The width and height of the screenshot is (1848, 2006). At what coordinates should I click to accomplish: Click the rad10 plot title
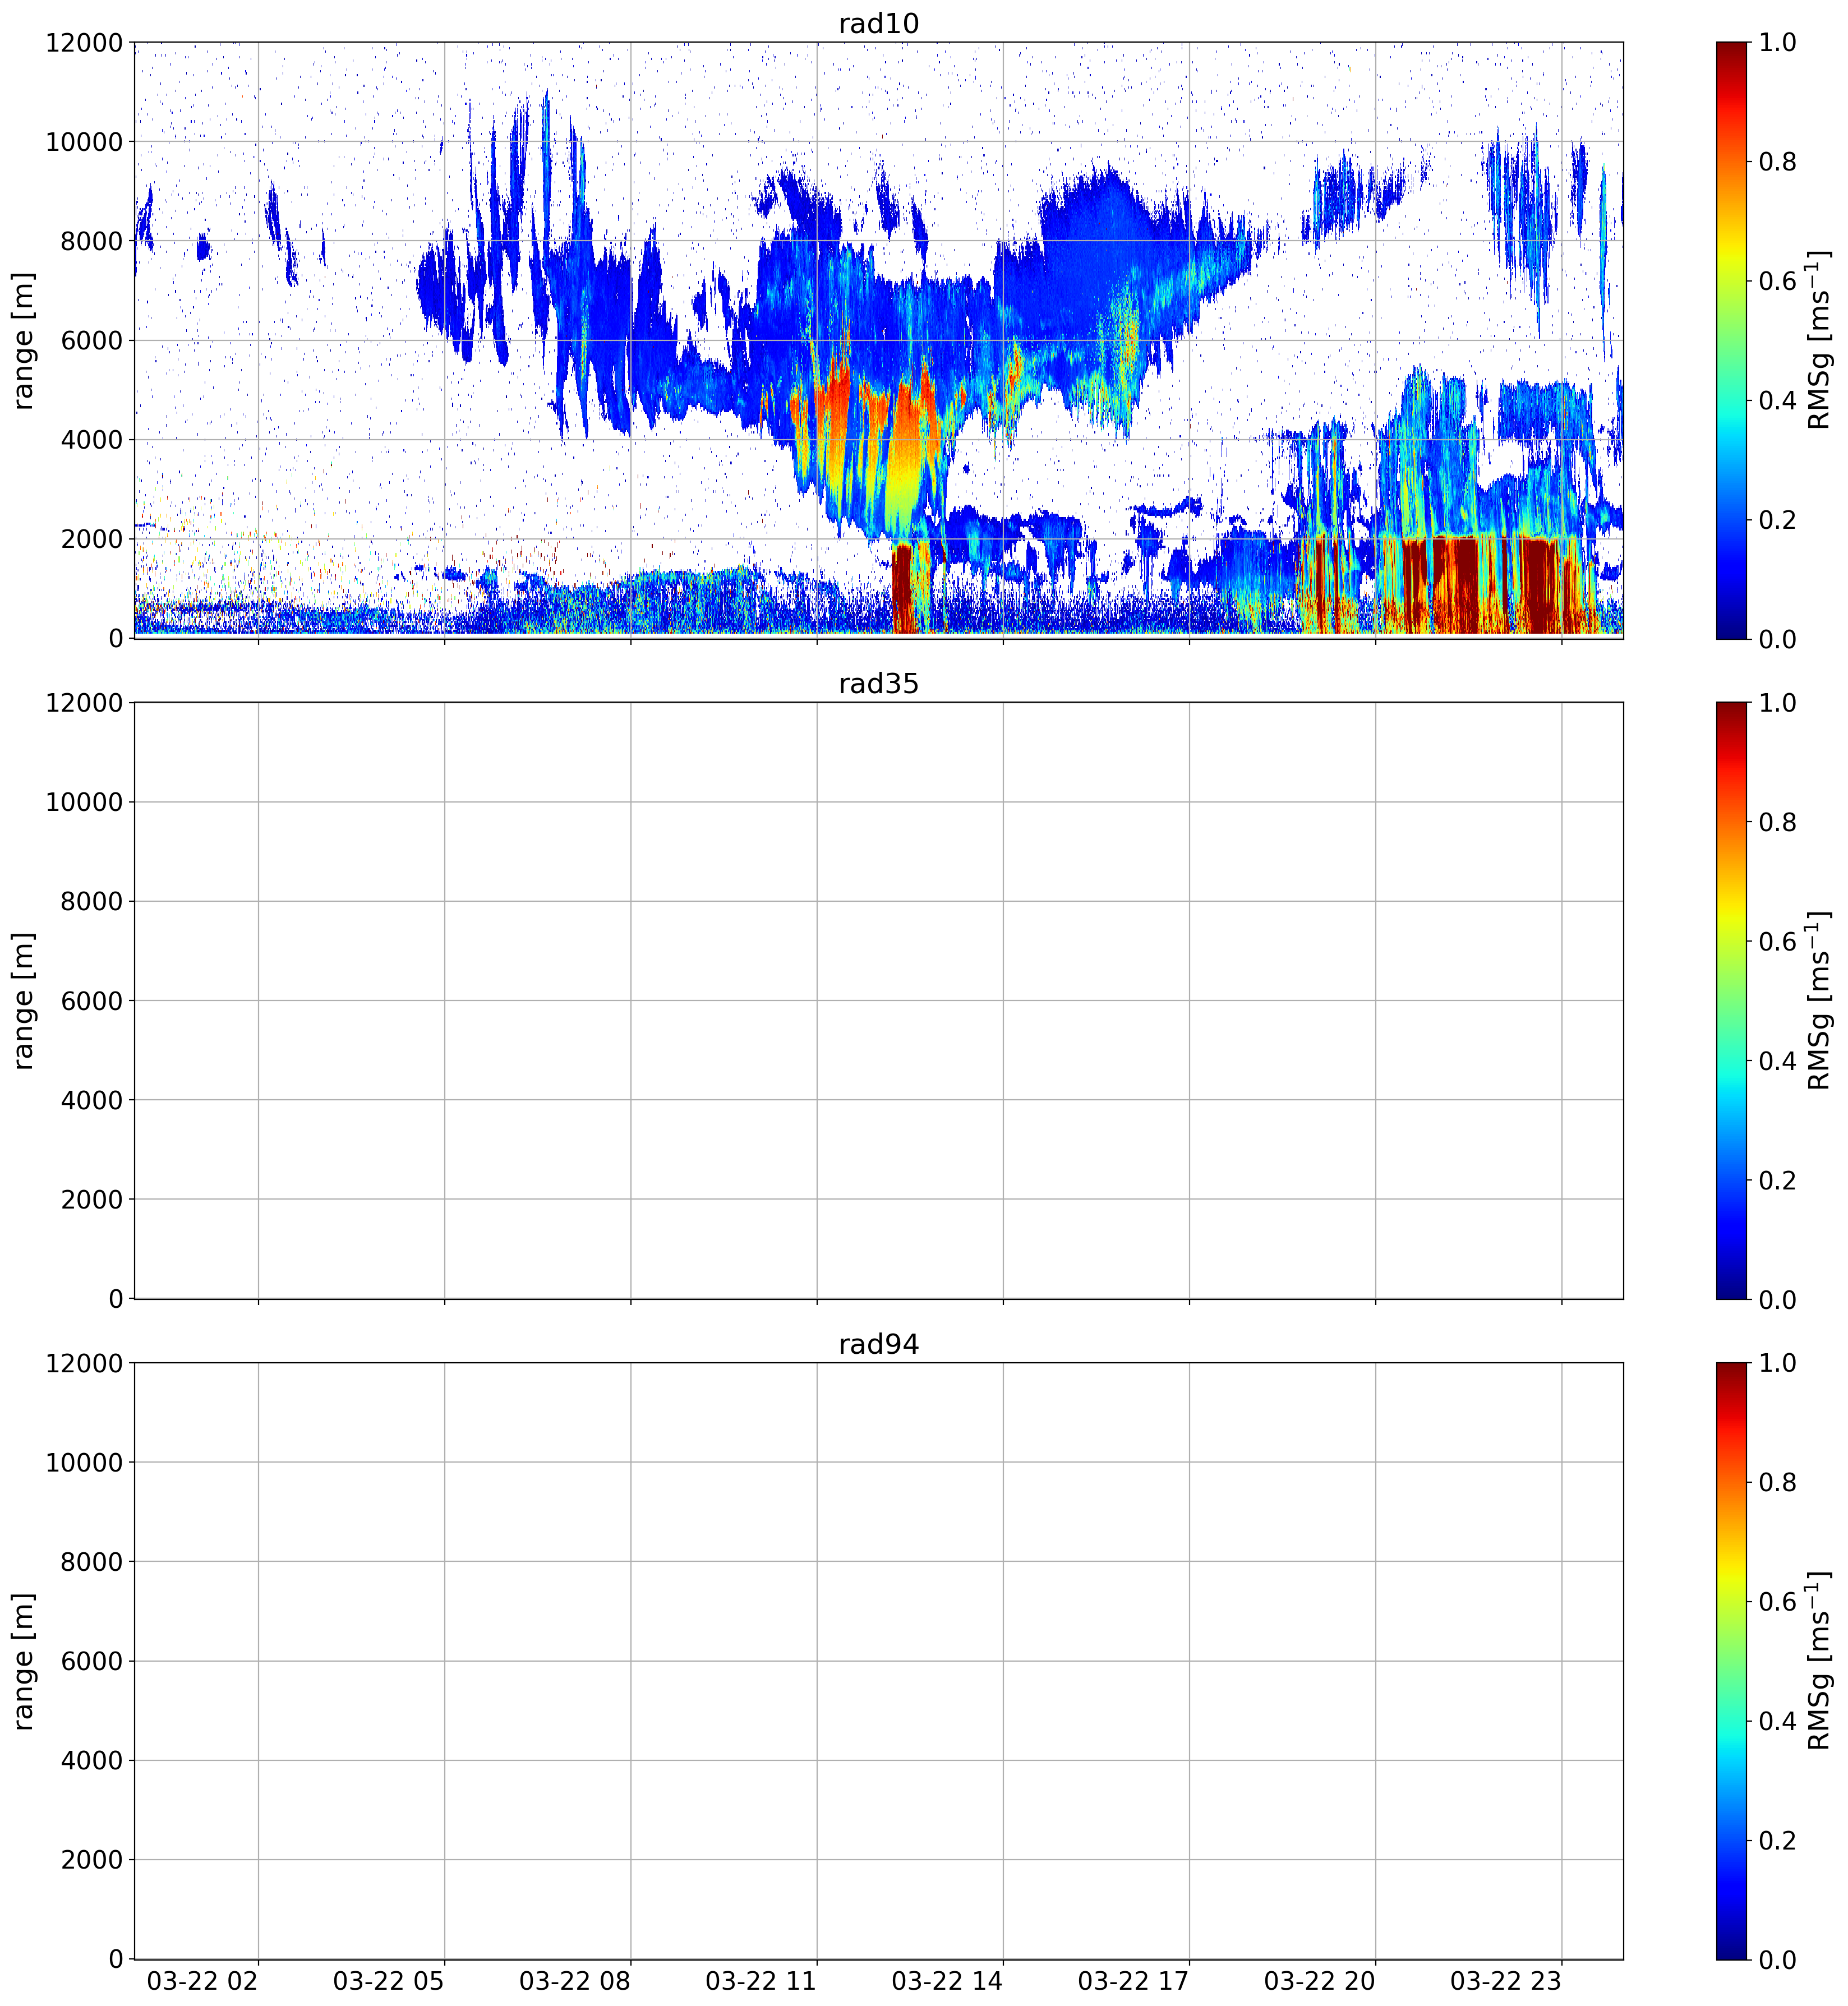(x=878, y=24)
